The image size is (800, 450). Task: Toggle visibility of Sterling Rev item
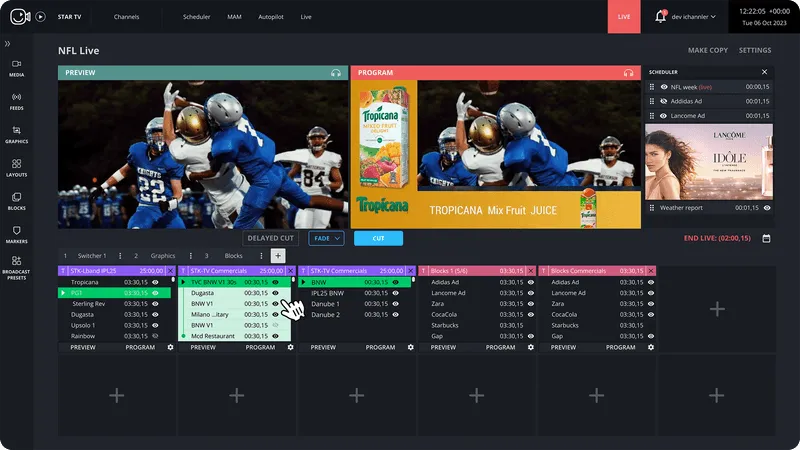155,304
